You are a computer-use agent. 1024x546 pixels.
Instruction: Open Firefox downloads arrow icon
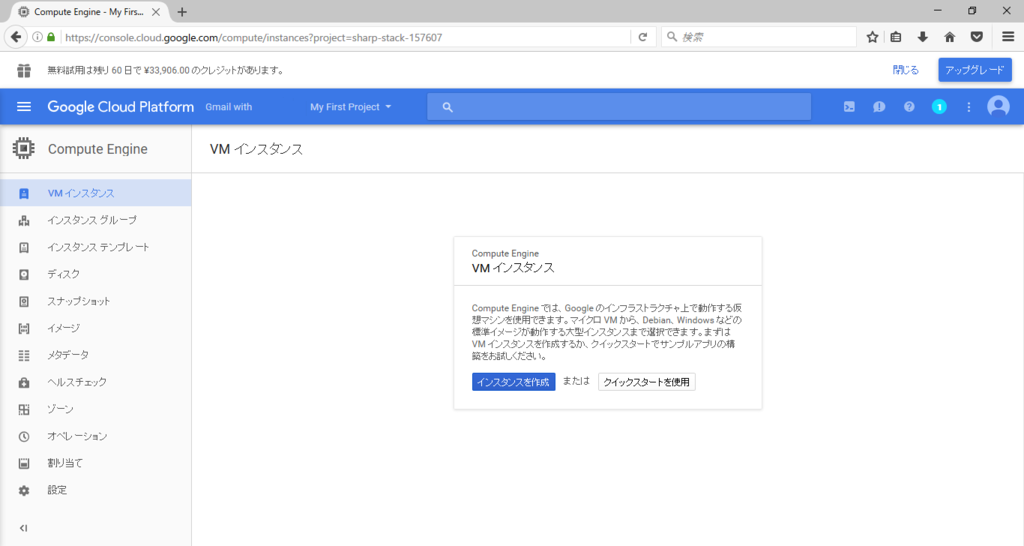pos(923,37)
